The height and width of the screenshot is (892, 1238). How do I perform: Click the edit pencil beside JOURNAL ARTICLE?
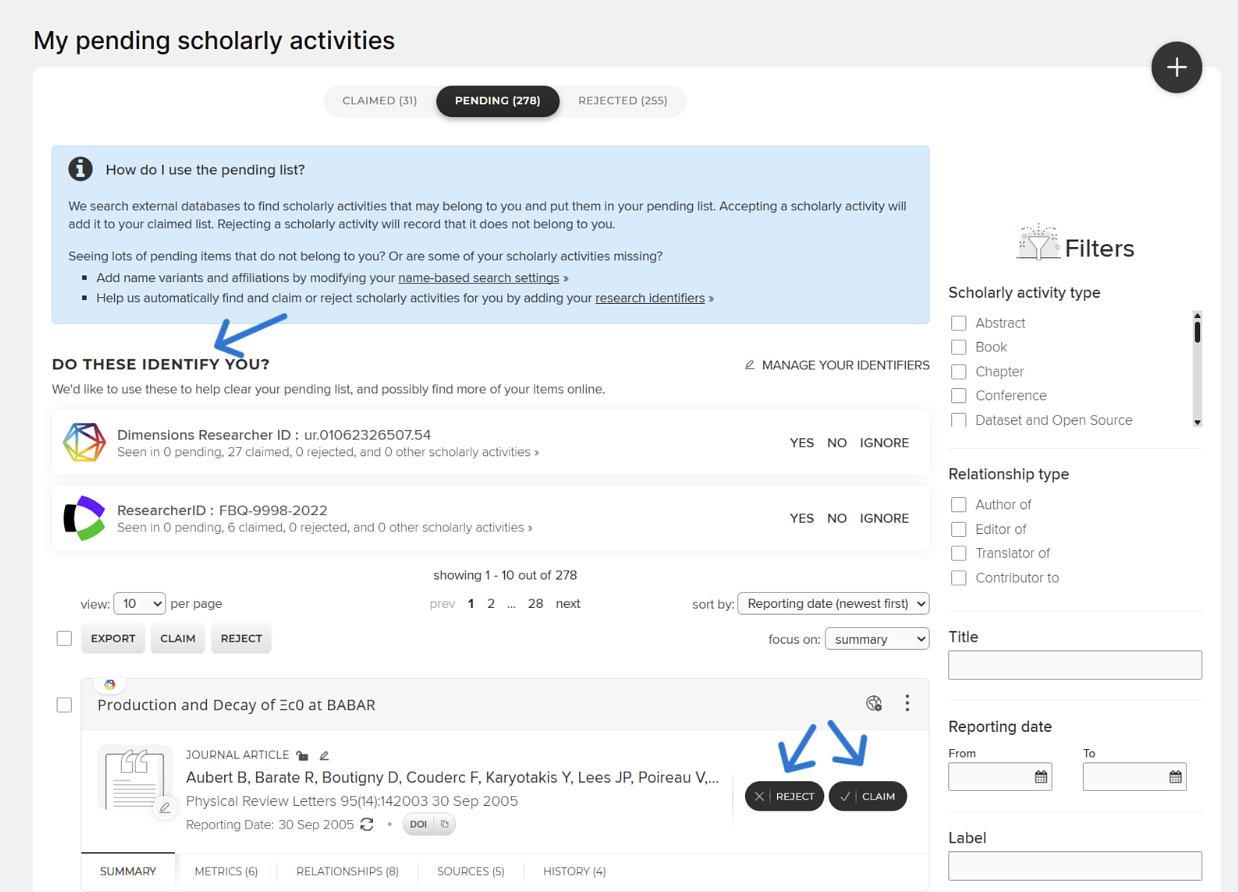pyautogui.click(x=324, y=755)
